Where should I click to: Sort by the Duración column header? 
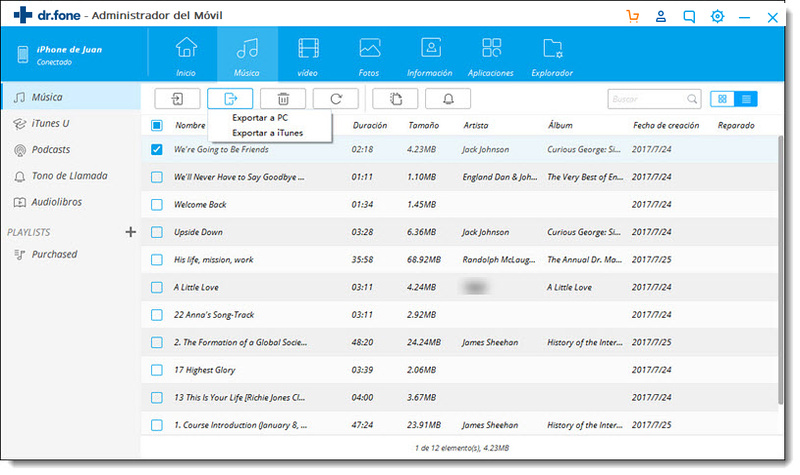[370, 125]
